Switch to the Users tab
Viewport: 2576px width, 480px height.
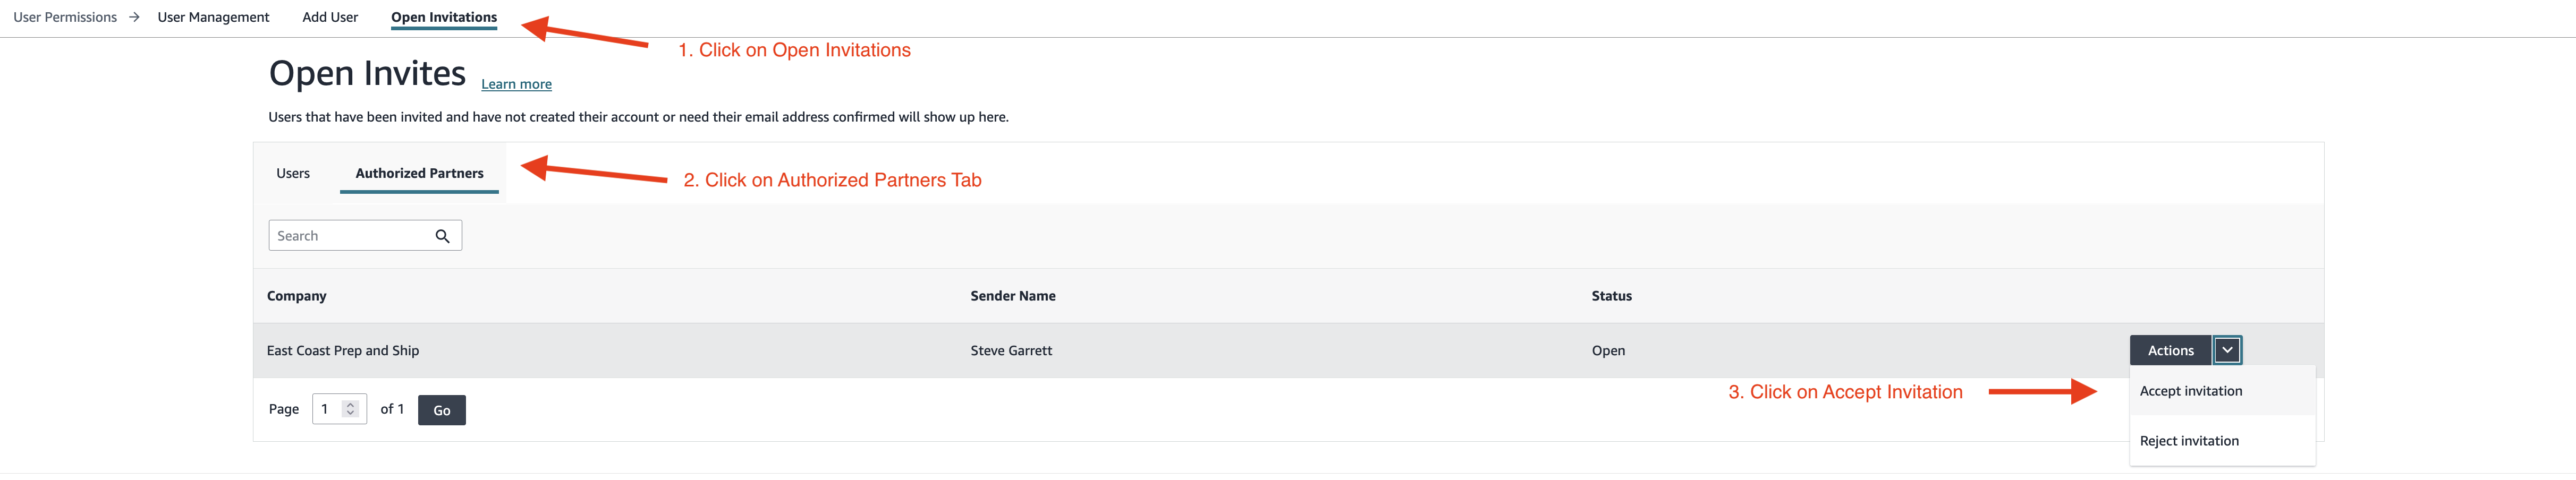(x=293, y=173)
